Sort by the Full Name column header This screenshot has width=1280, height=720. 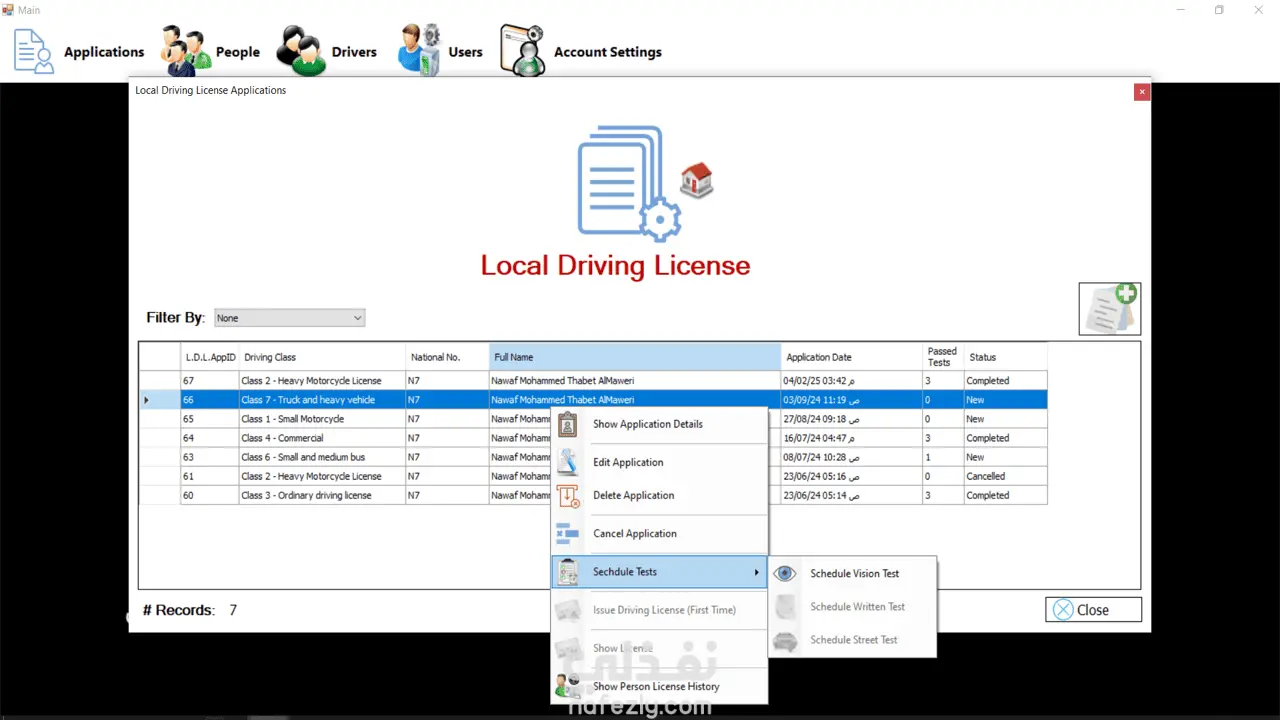tap(635, 357)
